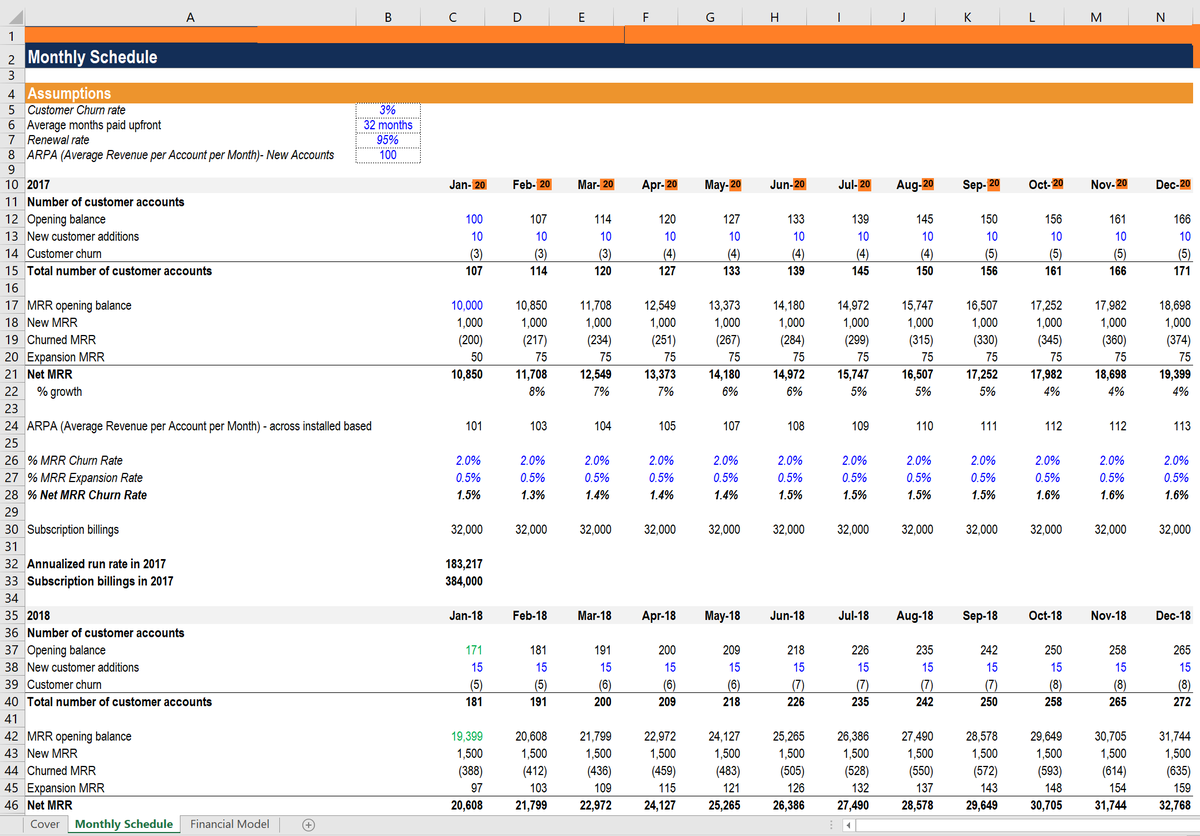The image size is (1200, 836).
Task: Switch to the Cover sheet tab
Action: 45,824
